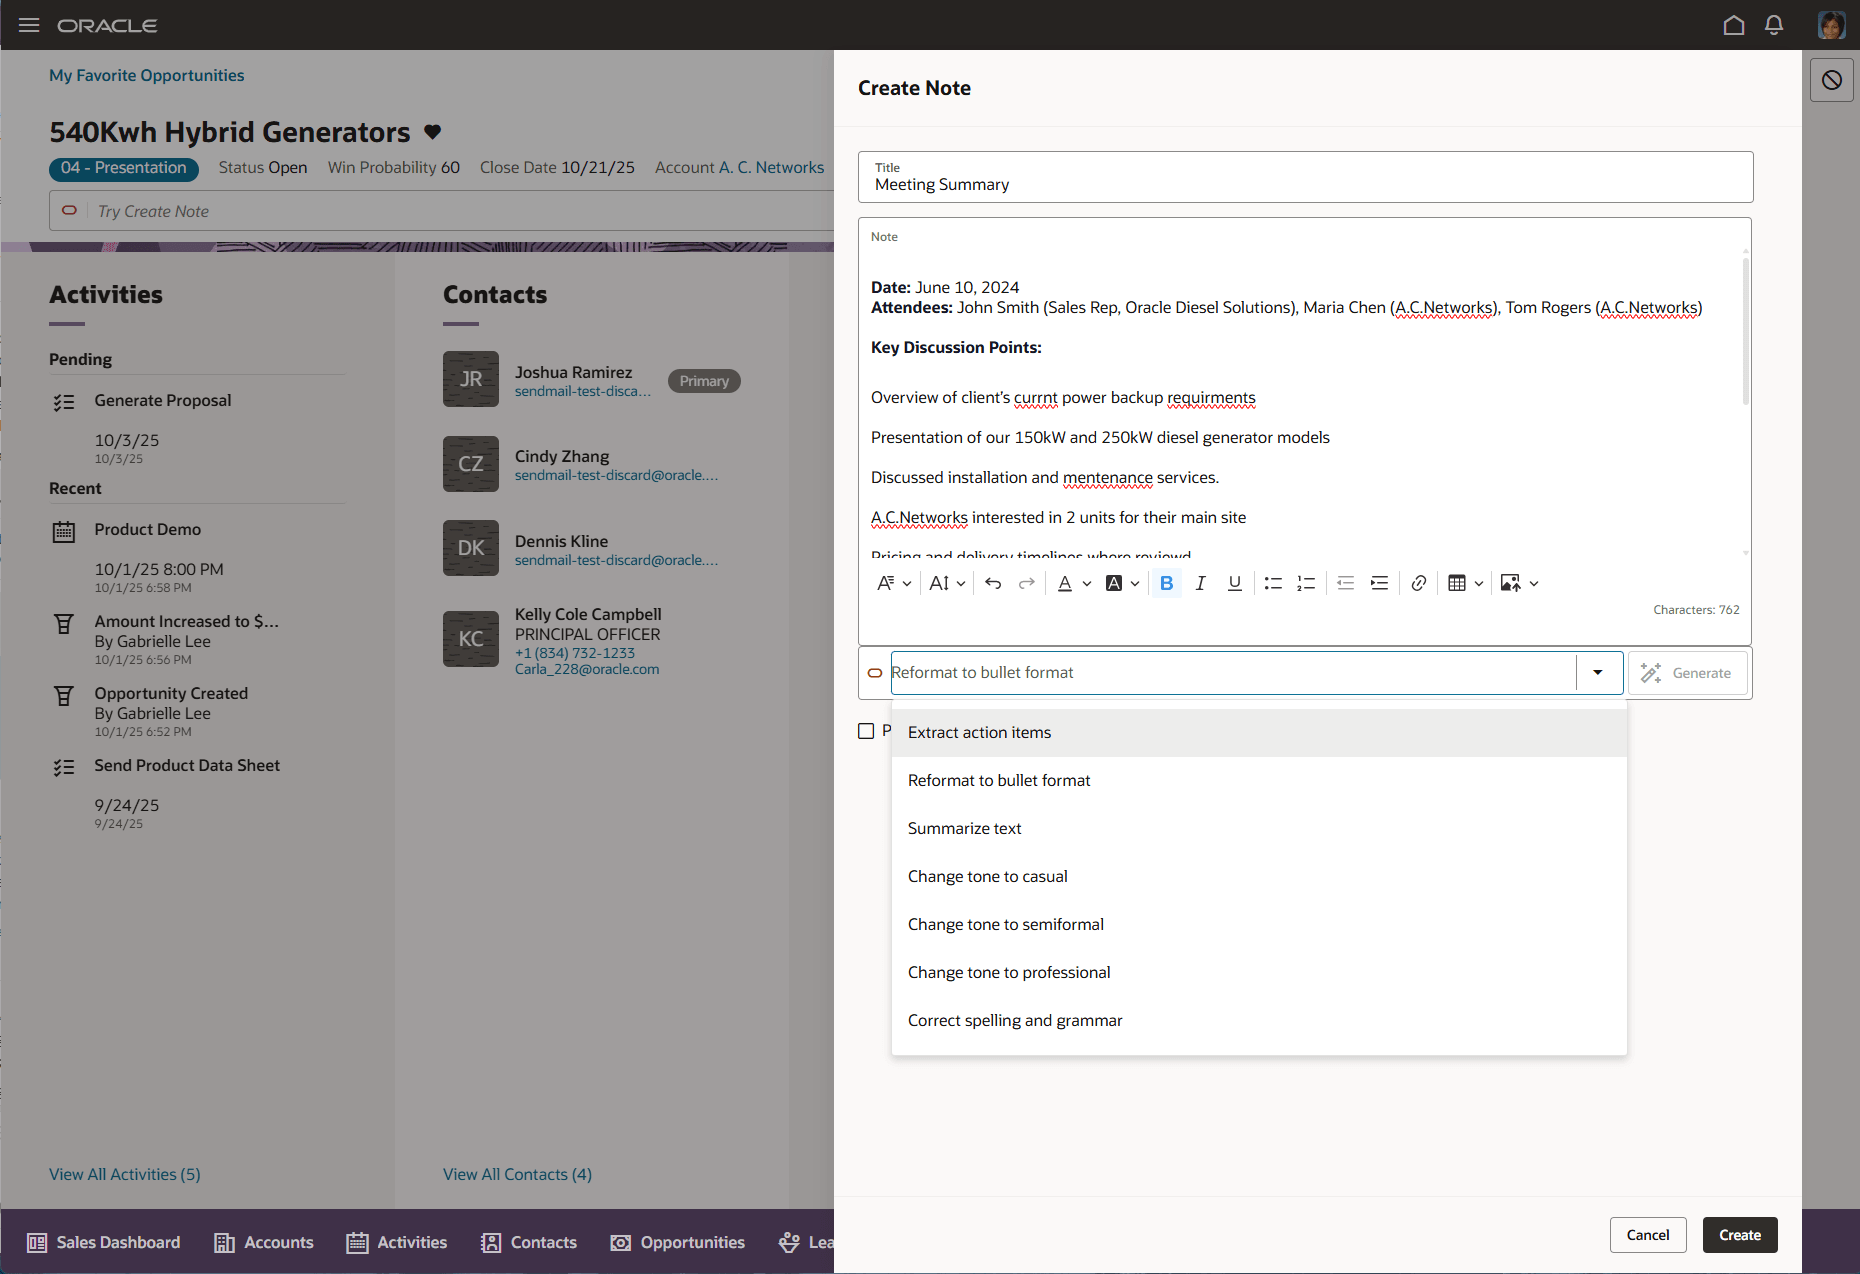
Task: Open View All Contacts link
Action: pyautogui.click(x=517, y=1173)
